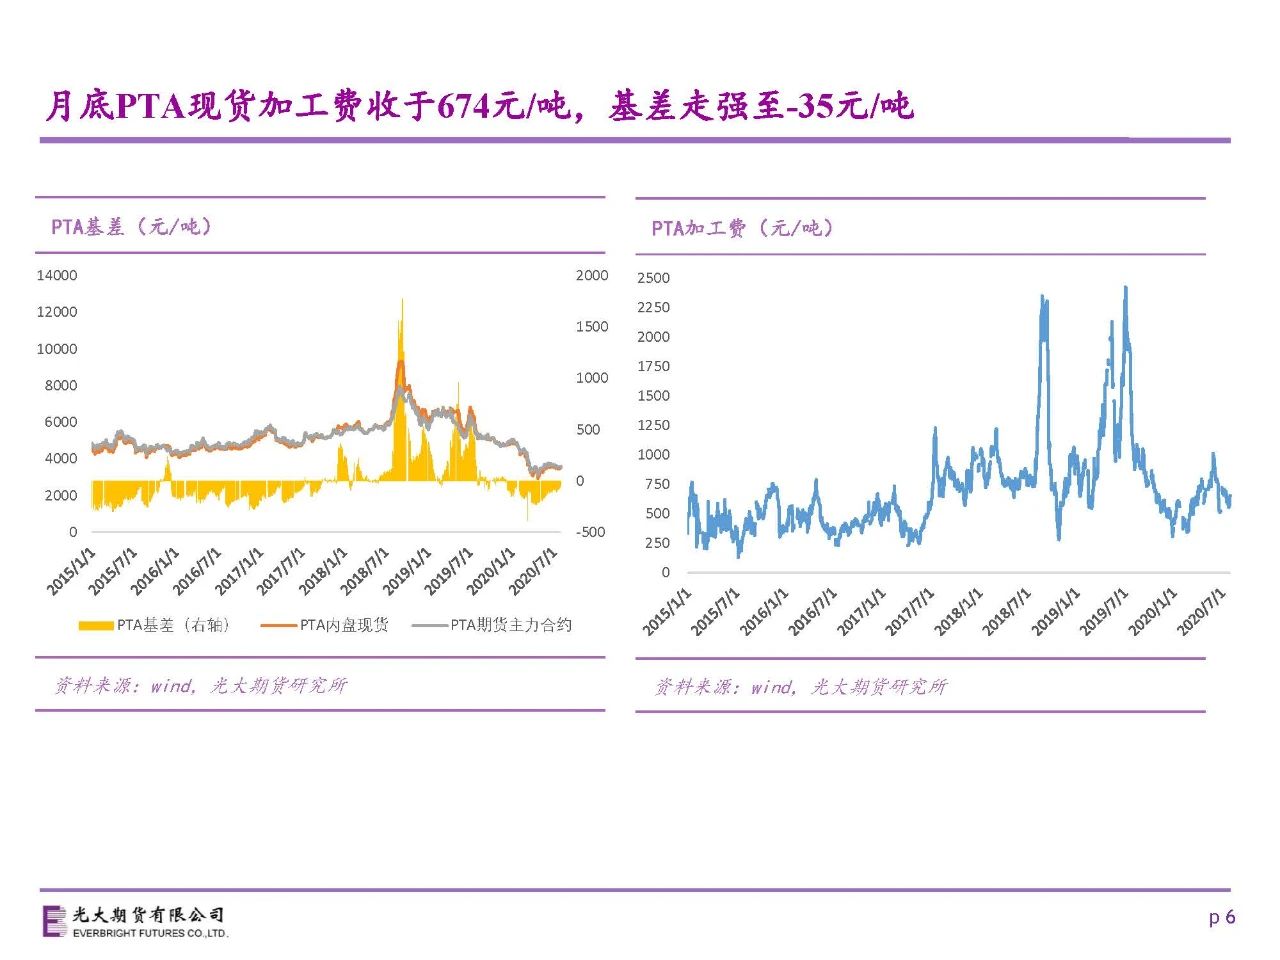Click the "750" axis label in PTA加工费 chart
The image size is (1280, 960).
point(658,484)
